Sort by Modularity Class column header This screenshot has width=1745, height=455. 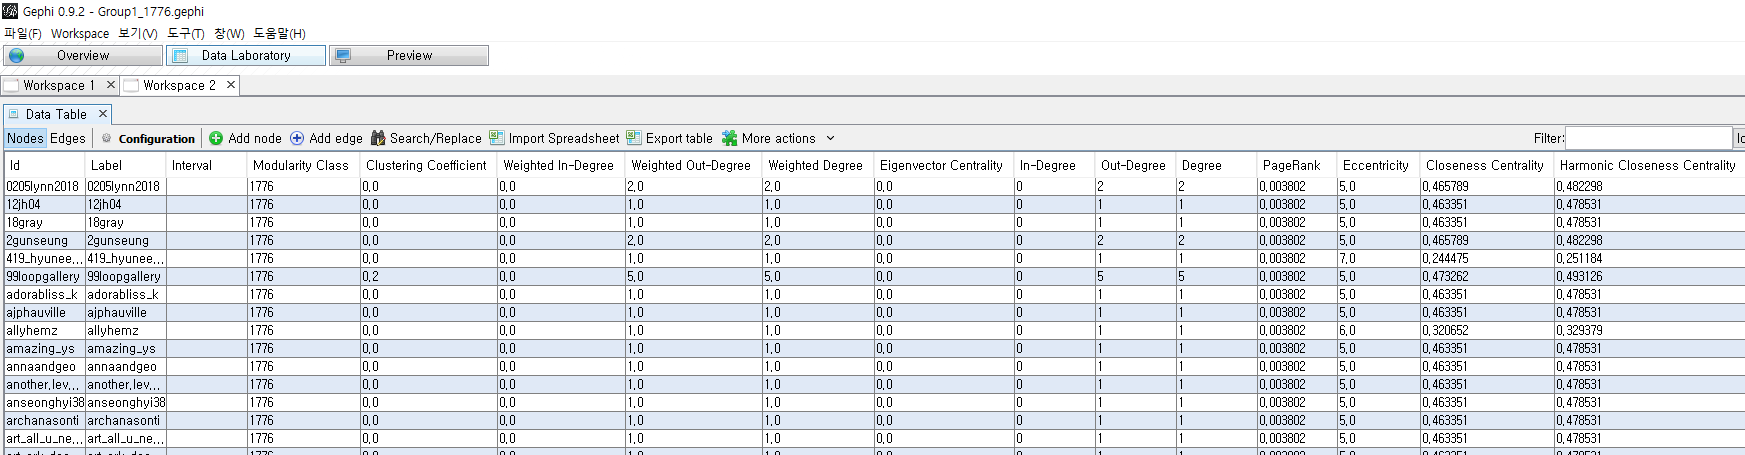pos(300,166)
